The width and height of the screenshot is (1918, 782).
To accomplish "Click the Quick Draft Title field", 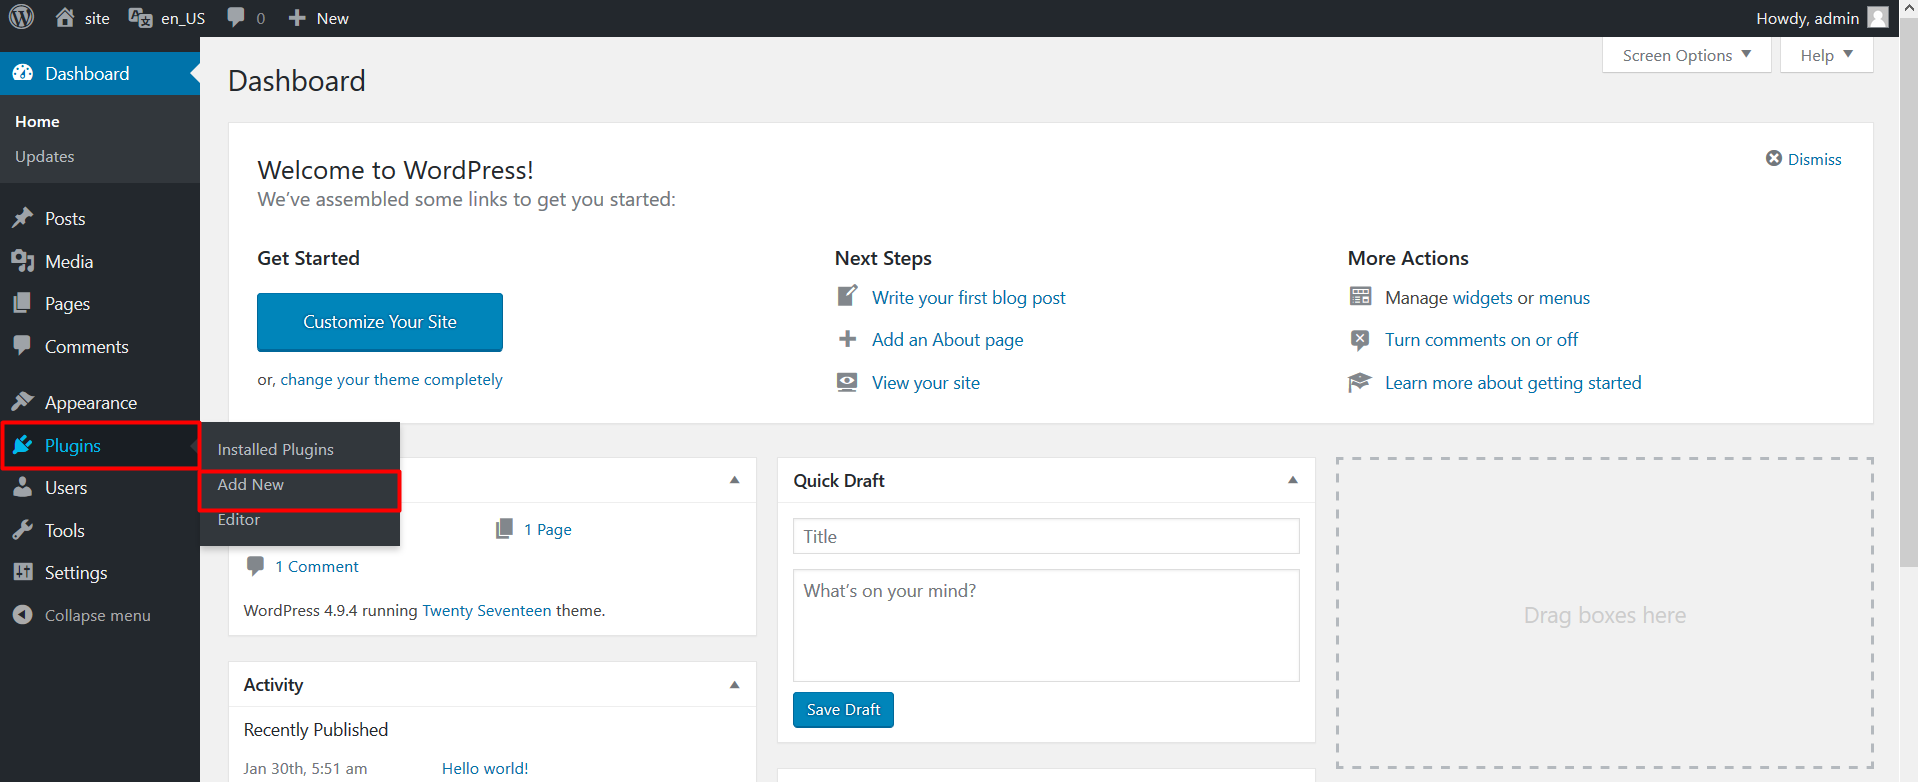I will tap(1046, 536).
